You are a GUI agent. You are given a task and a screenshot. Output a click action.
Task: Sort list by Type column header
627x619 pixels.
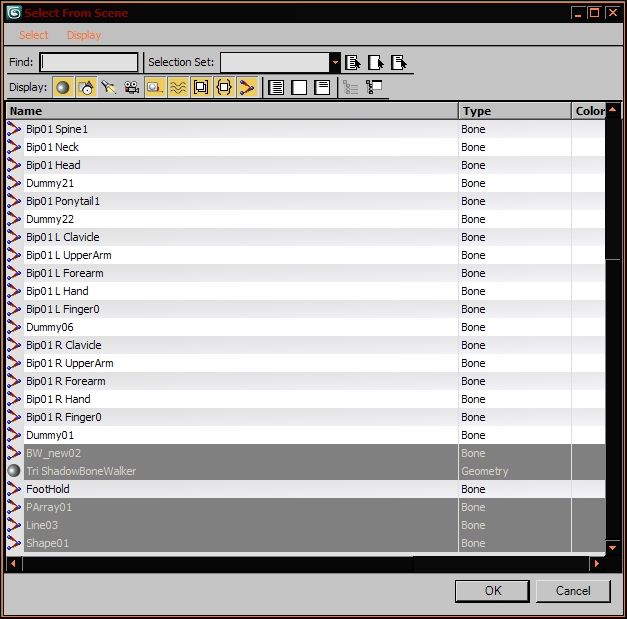515,111
